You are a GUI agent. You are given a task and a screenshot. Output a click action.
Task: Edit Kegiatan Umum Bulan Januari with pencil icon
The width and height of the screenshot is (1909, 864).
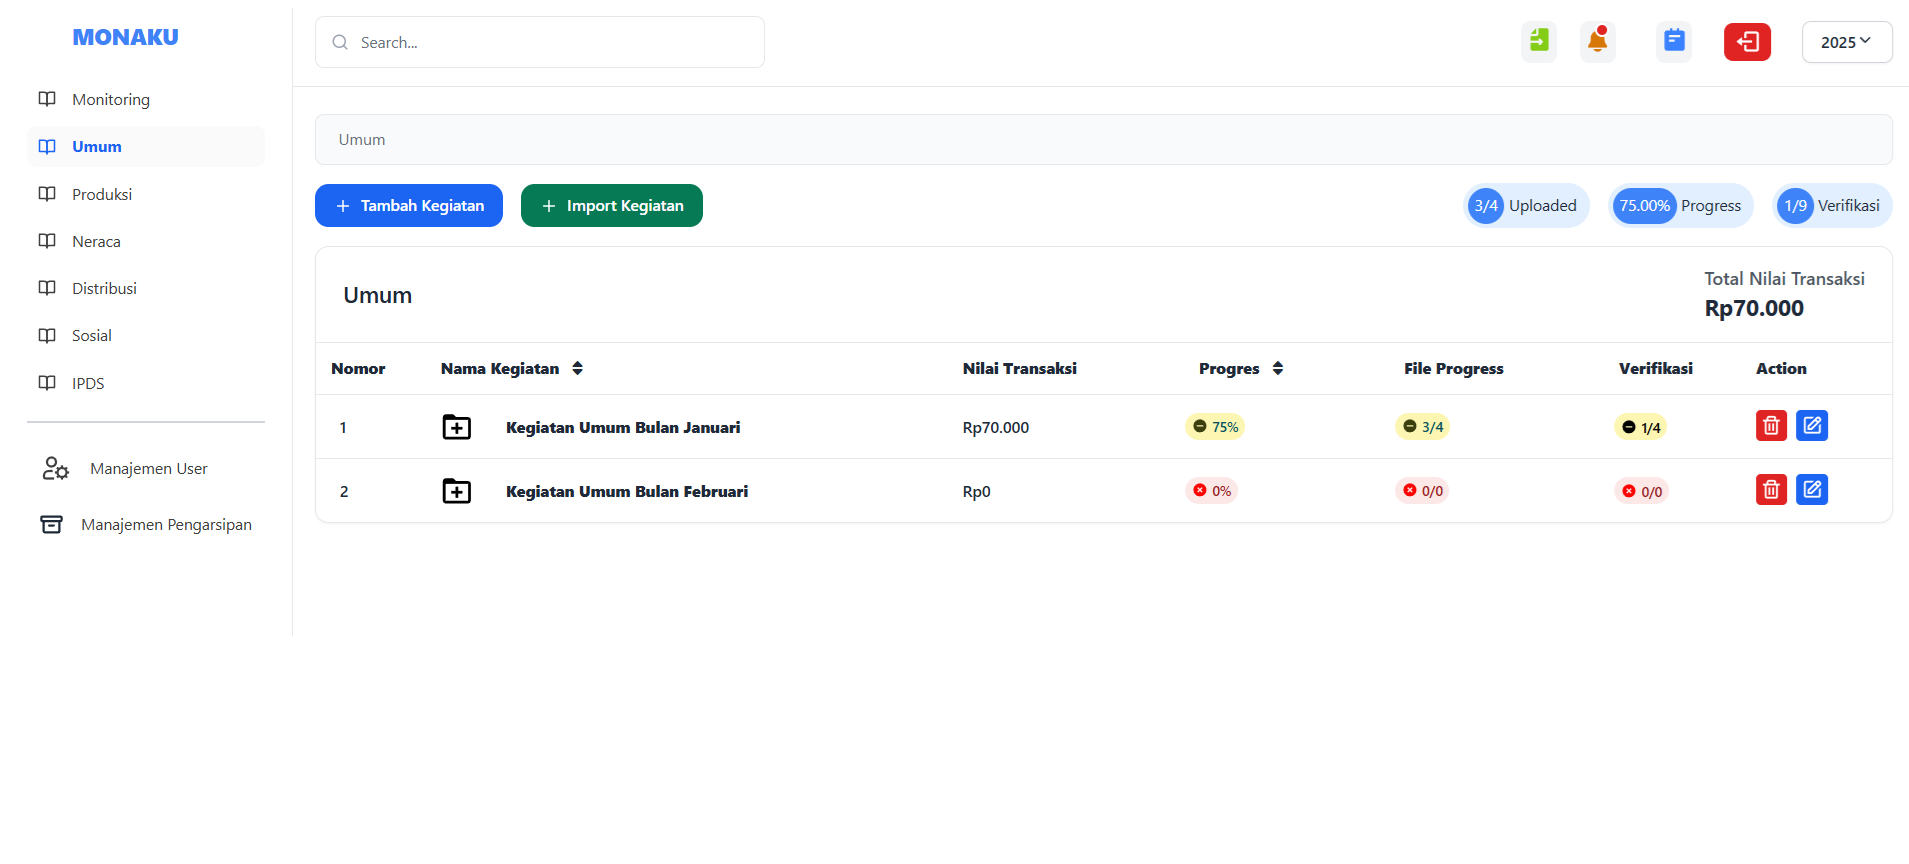(x=1812, y=426)
